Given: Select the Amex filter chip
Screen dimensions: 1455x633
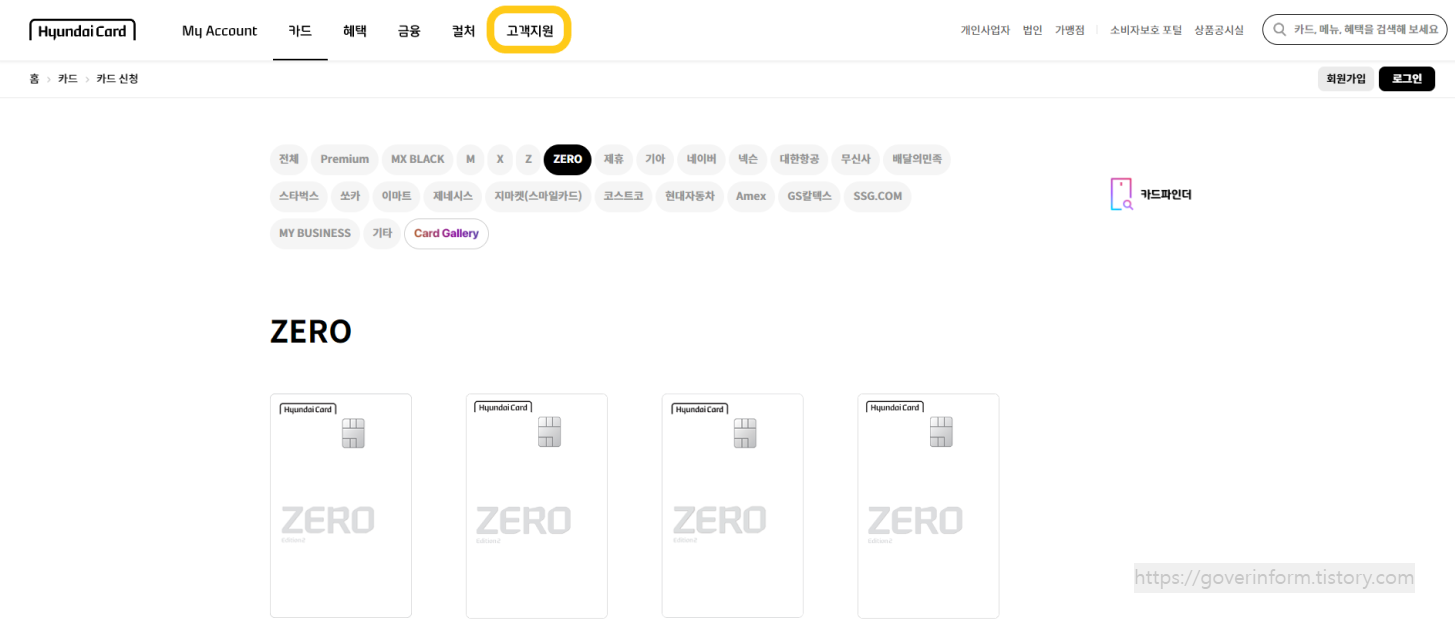Looking at the screenshot, I should coord(751,196).
